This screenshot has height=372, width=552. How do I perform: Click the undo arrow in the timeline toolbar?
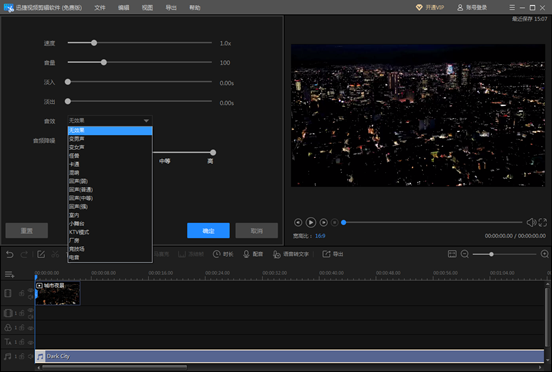tap(10, 254)
